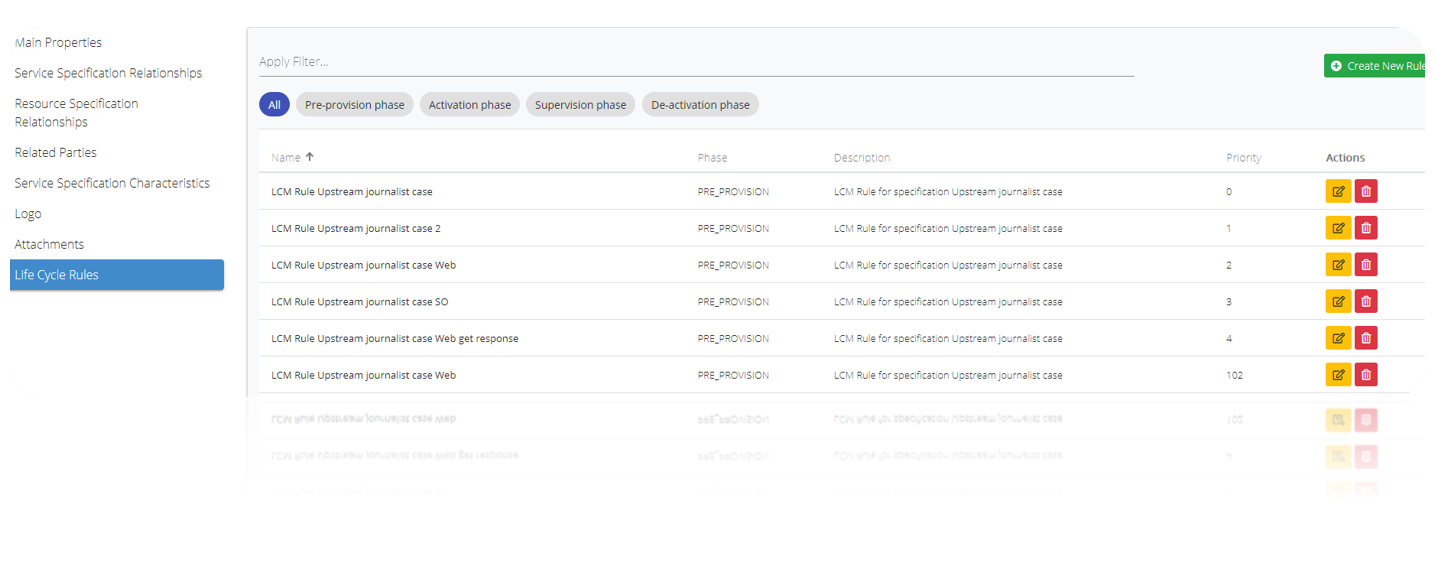The image size is (1434, 570).
Task: Edit the rule with priority 0
Action: pyautogui.click(x=1337, y=191)
